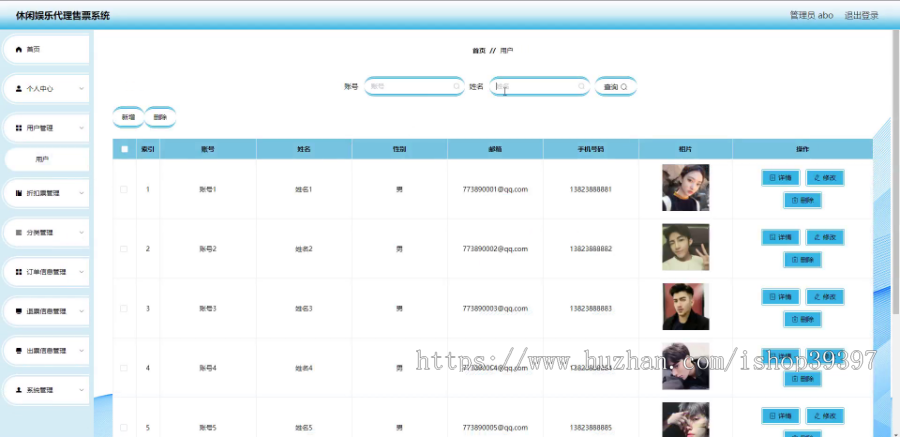900x437 pixels.
Task: Click the magnifier icon in 账号 search field
Action: 456,87
